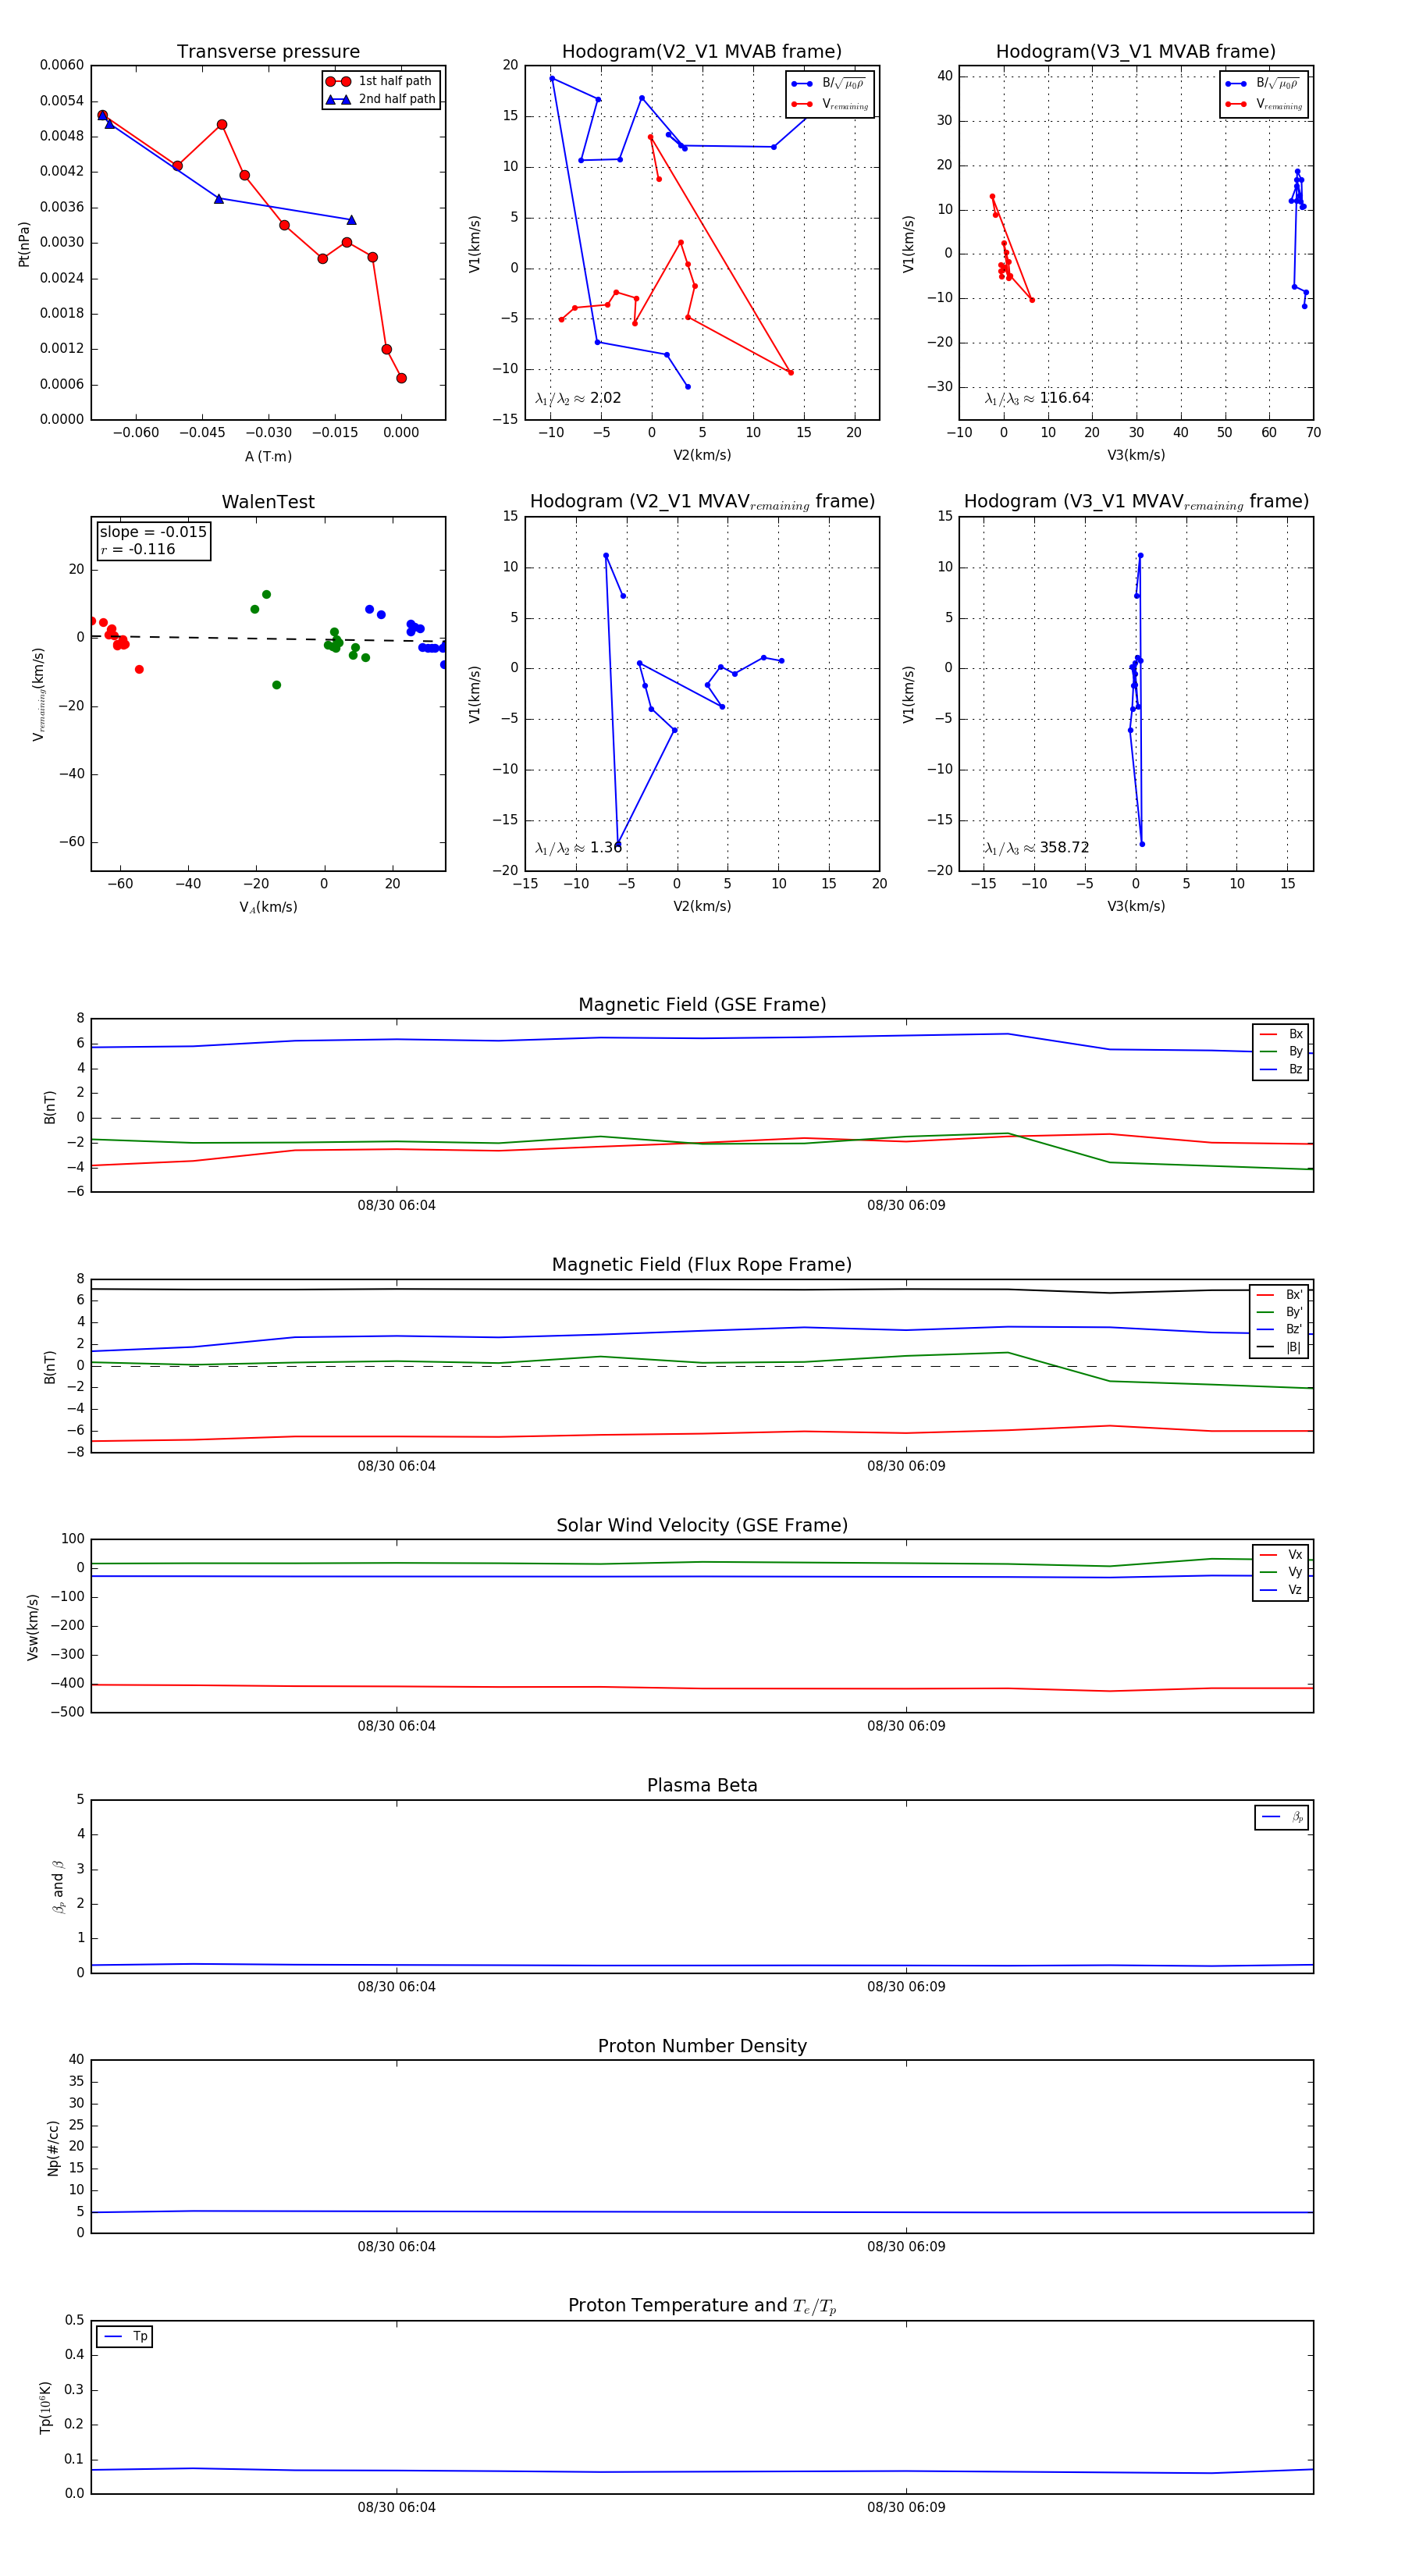The image size is (1405, 2576).
Task: Select the '1st half path' legend entry
Action: coord(381,81)
